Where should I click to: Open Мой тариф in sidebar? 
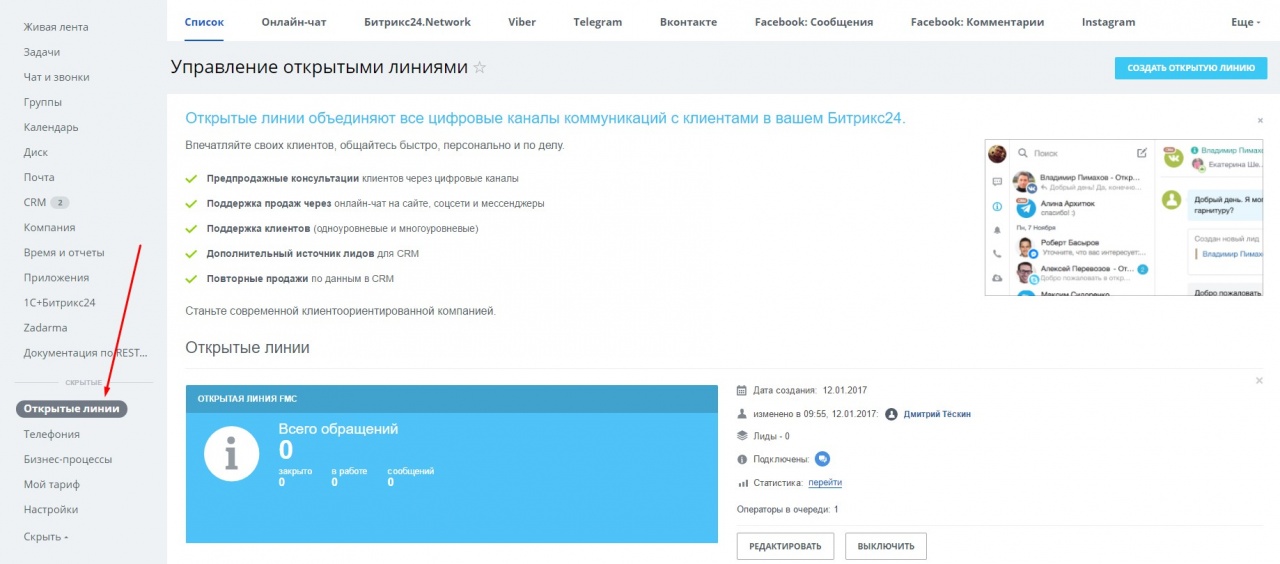(52, 484)
